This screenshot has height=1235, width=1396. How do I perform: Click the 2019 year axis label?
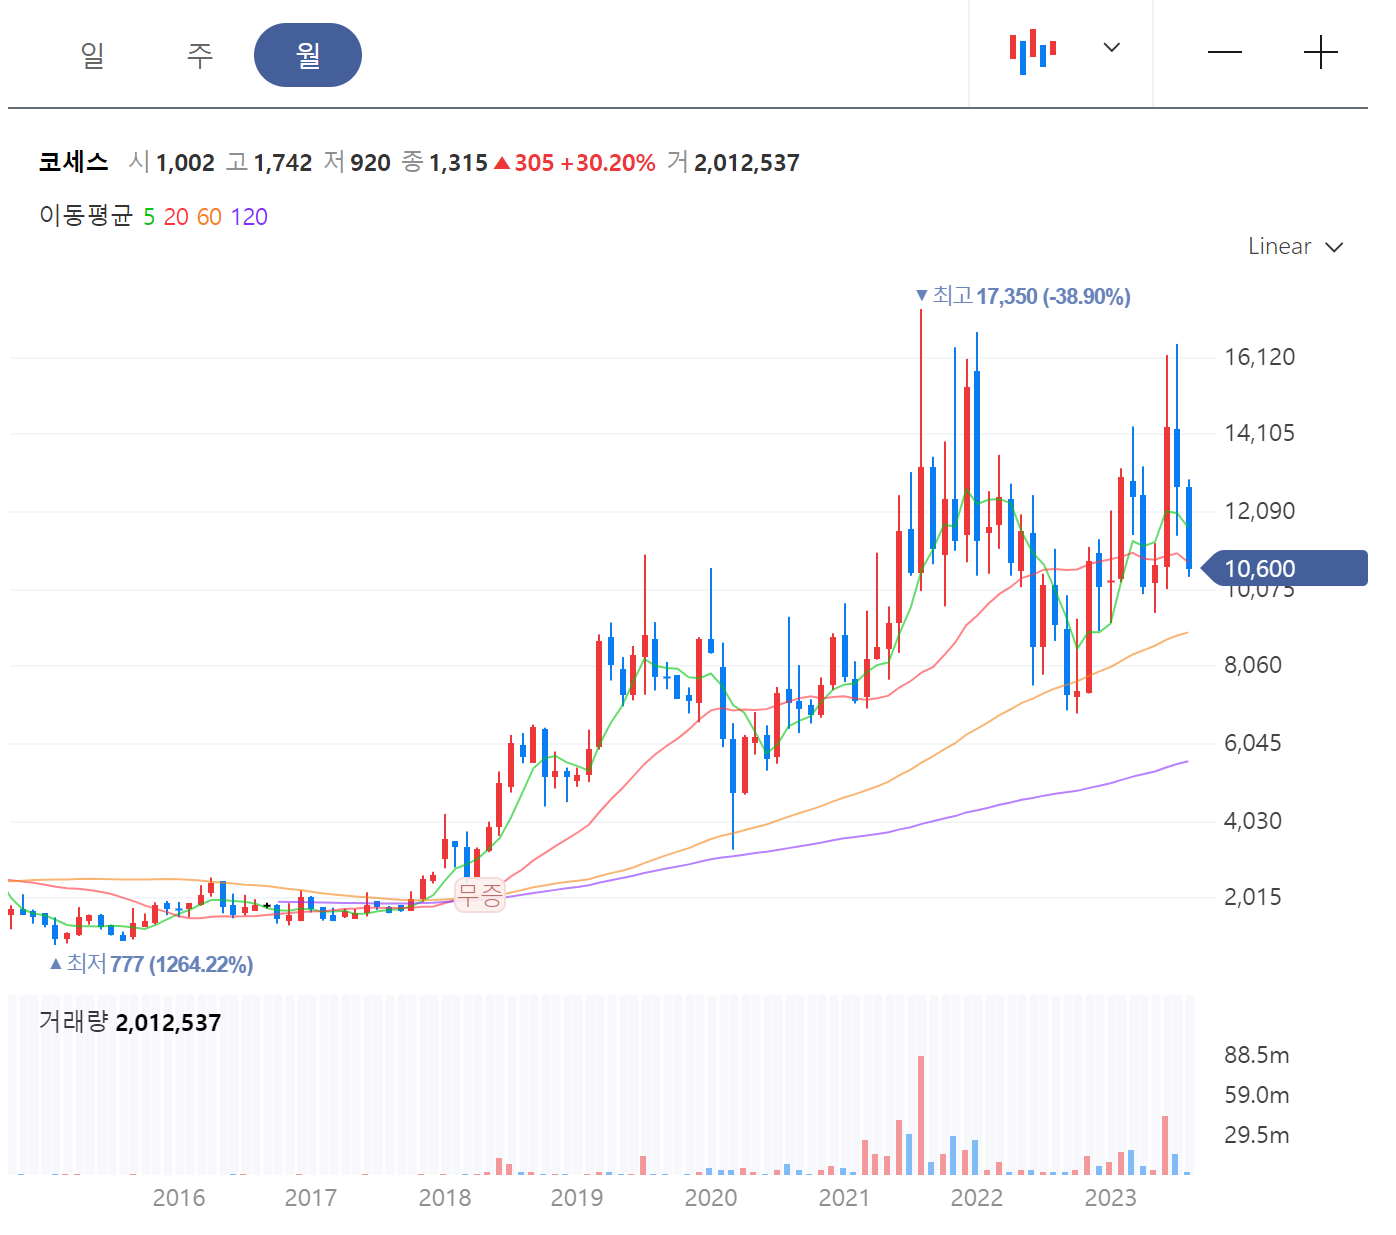577,1198
